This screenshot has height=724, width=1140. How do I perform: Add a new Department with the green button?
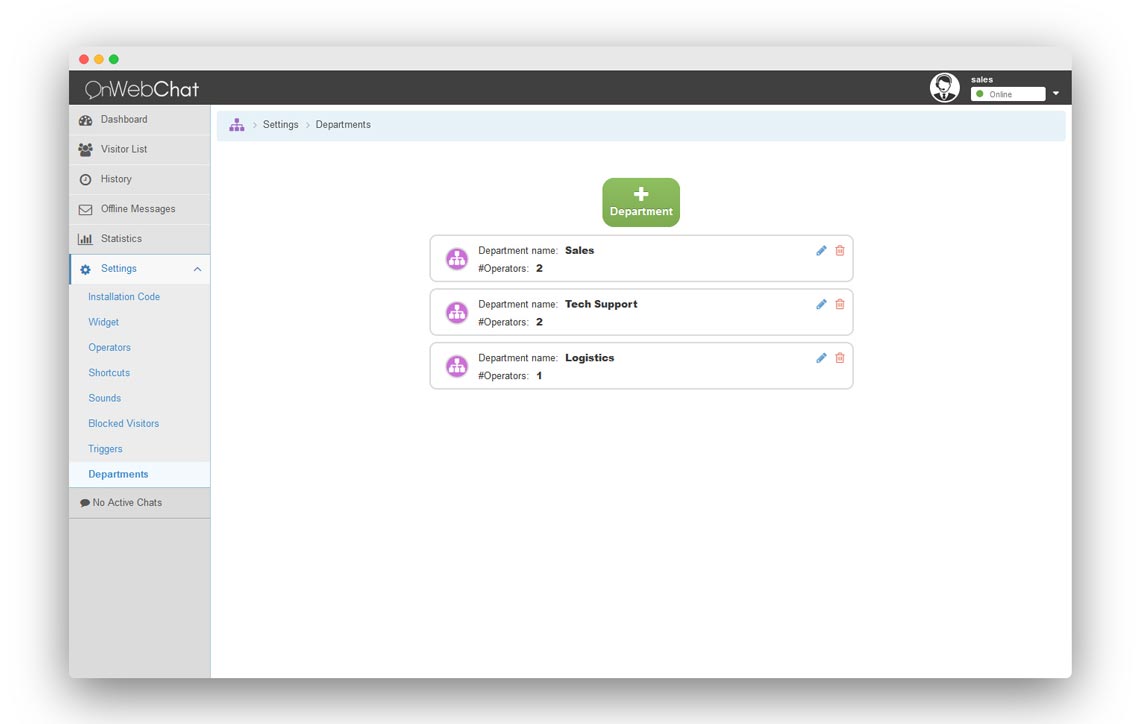click(x=640, y=201)
